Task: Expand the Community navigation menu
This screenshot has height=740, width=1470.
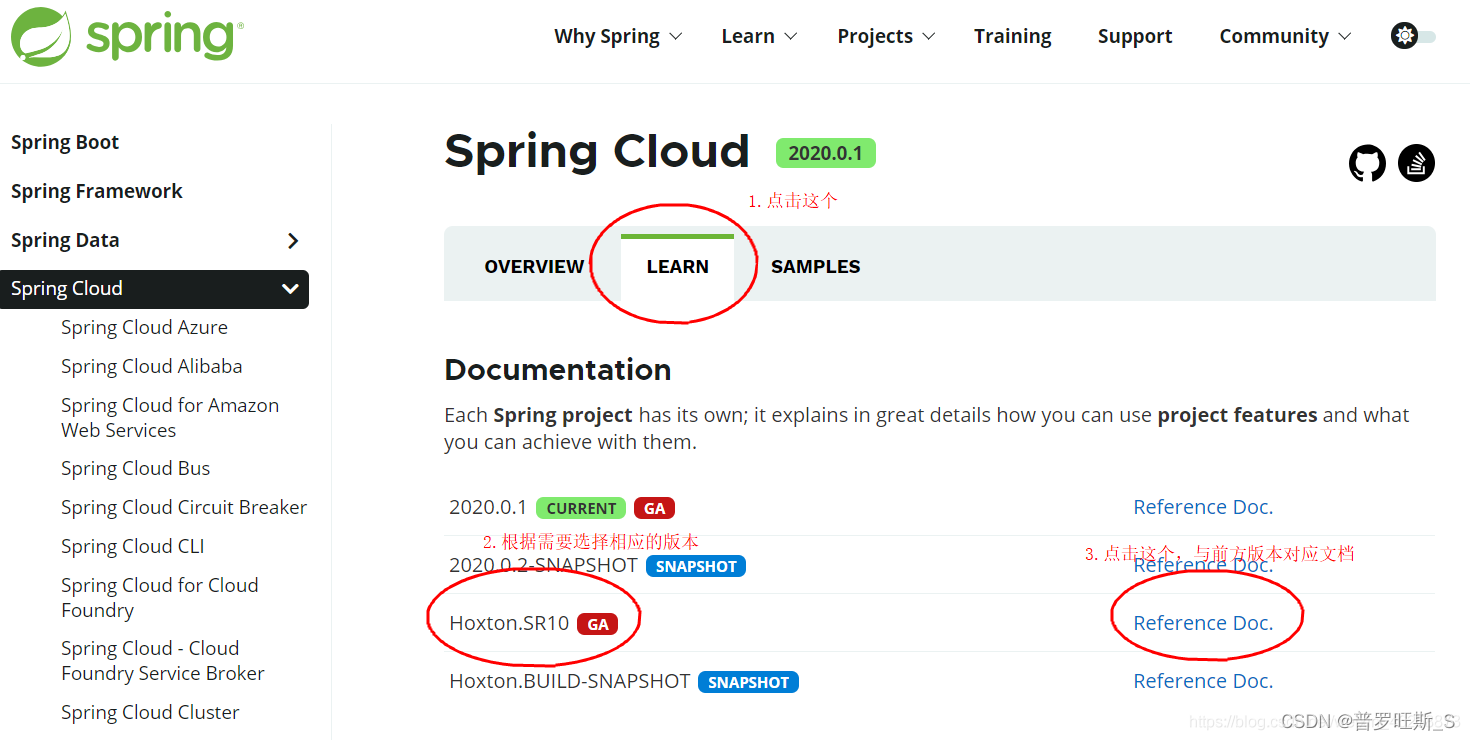Action: click(x=1285, y=36)
